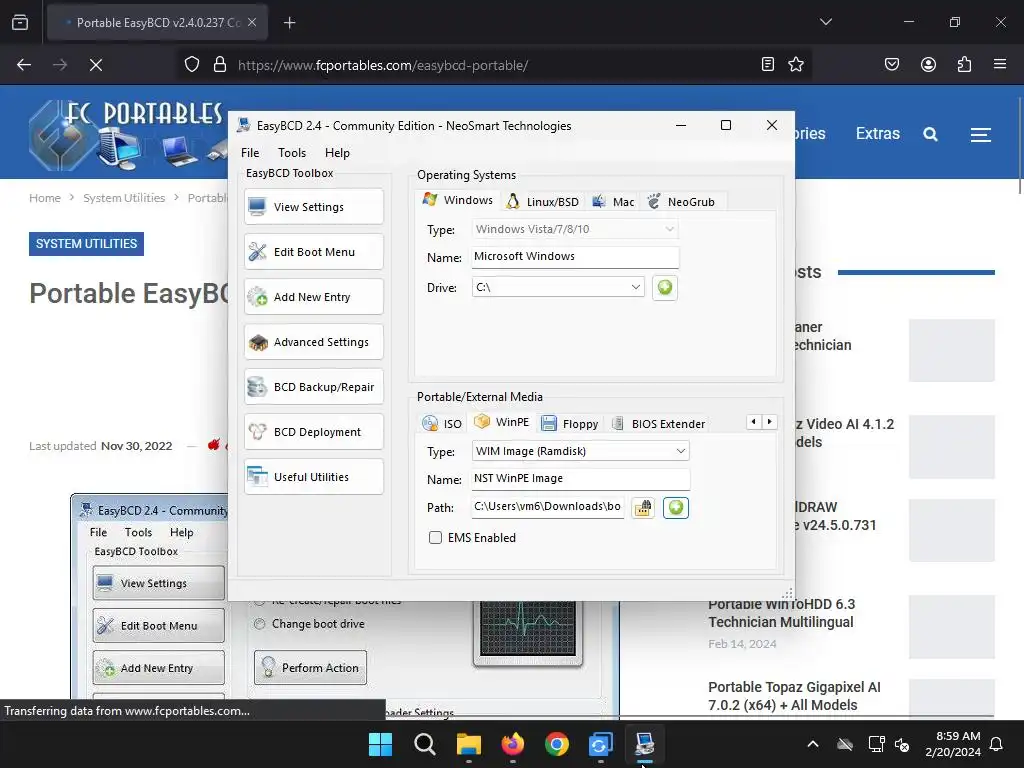The height and width of the screenshot is (768, 1024).
Task: Click green add entry icon next to Drive
Action: [665, 287]
